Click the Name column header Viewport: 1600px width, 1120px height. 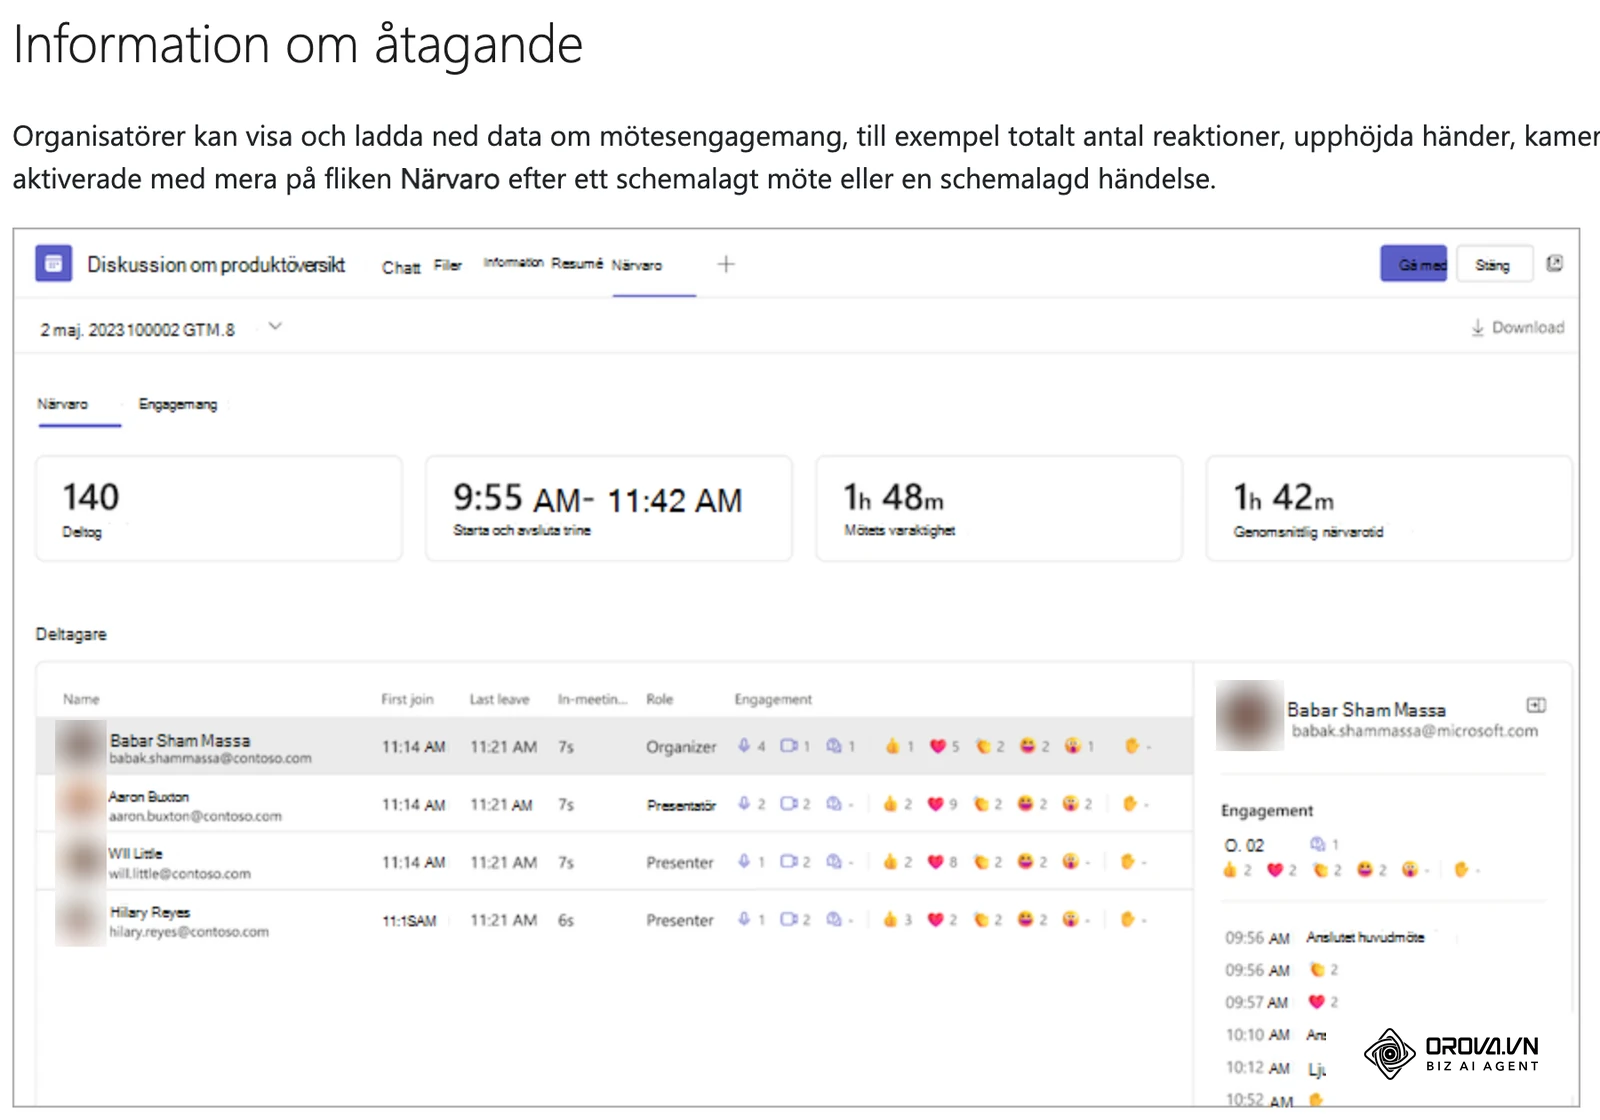tap(81, 699)
